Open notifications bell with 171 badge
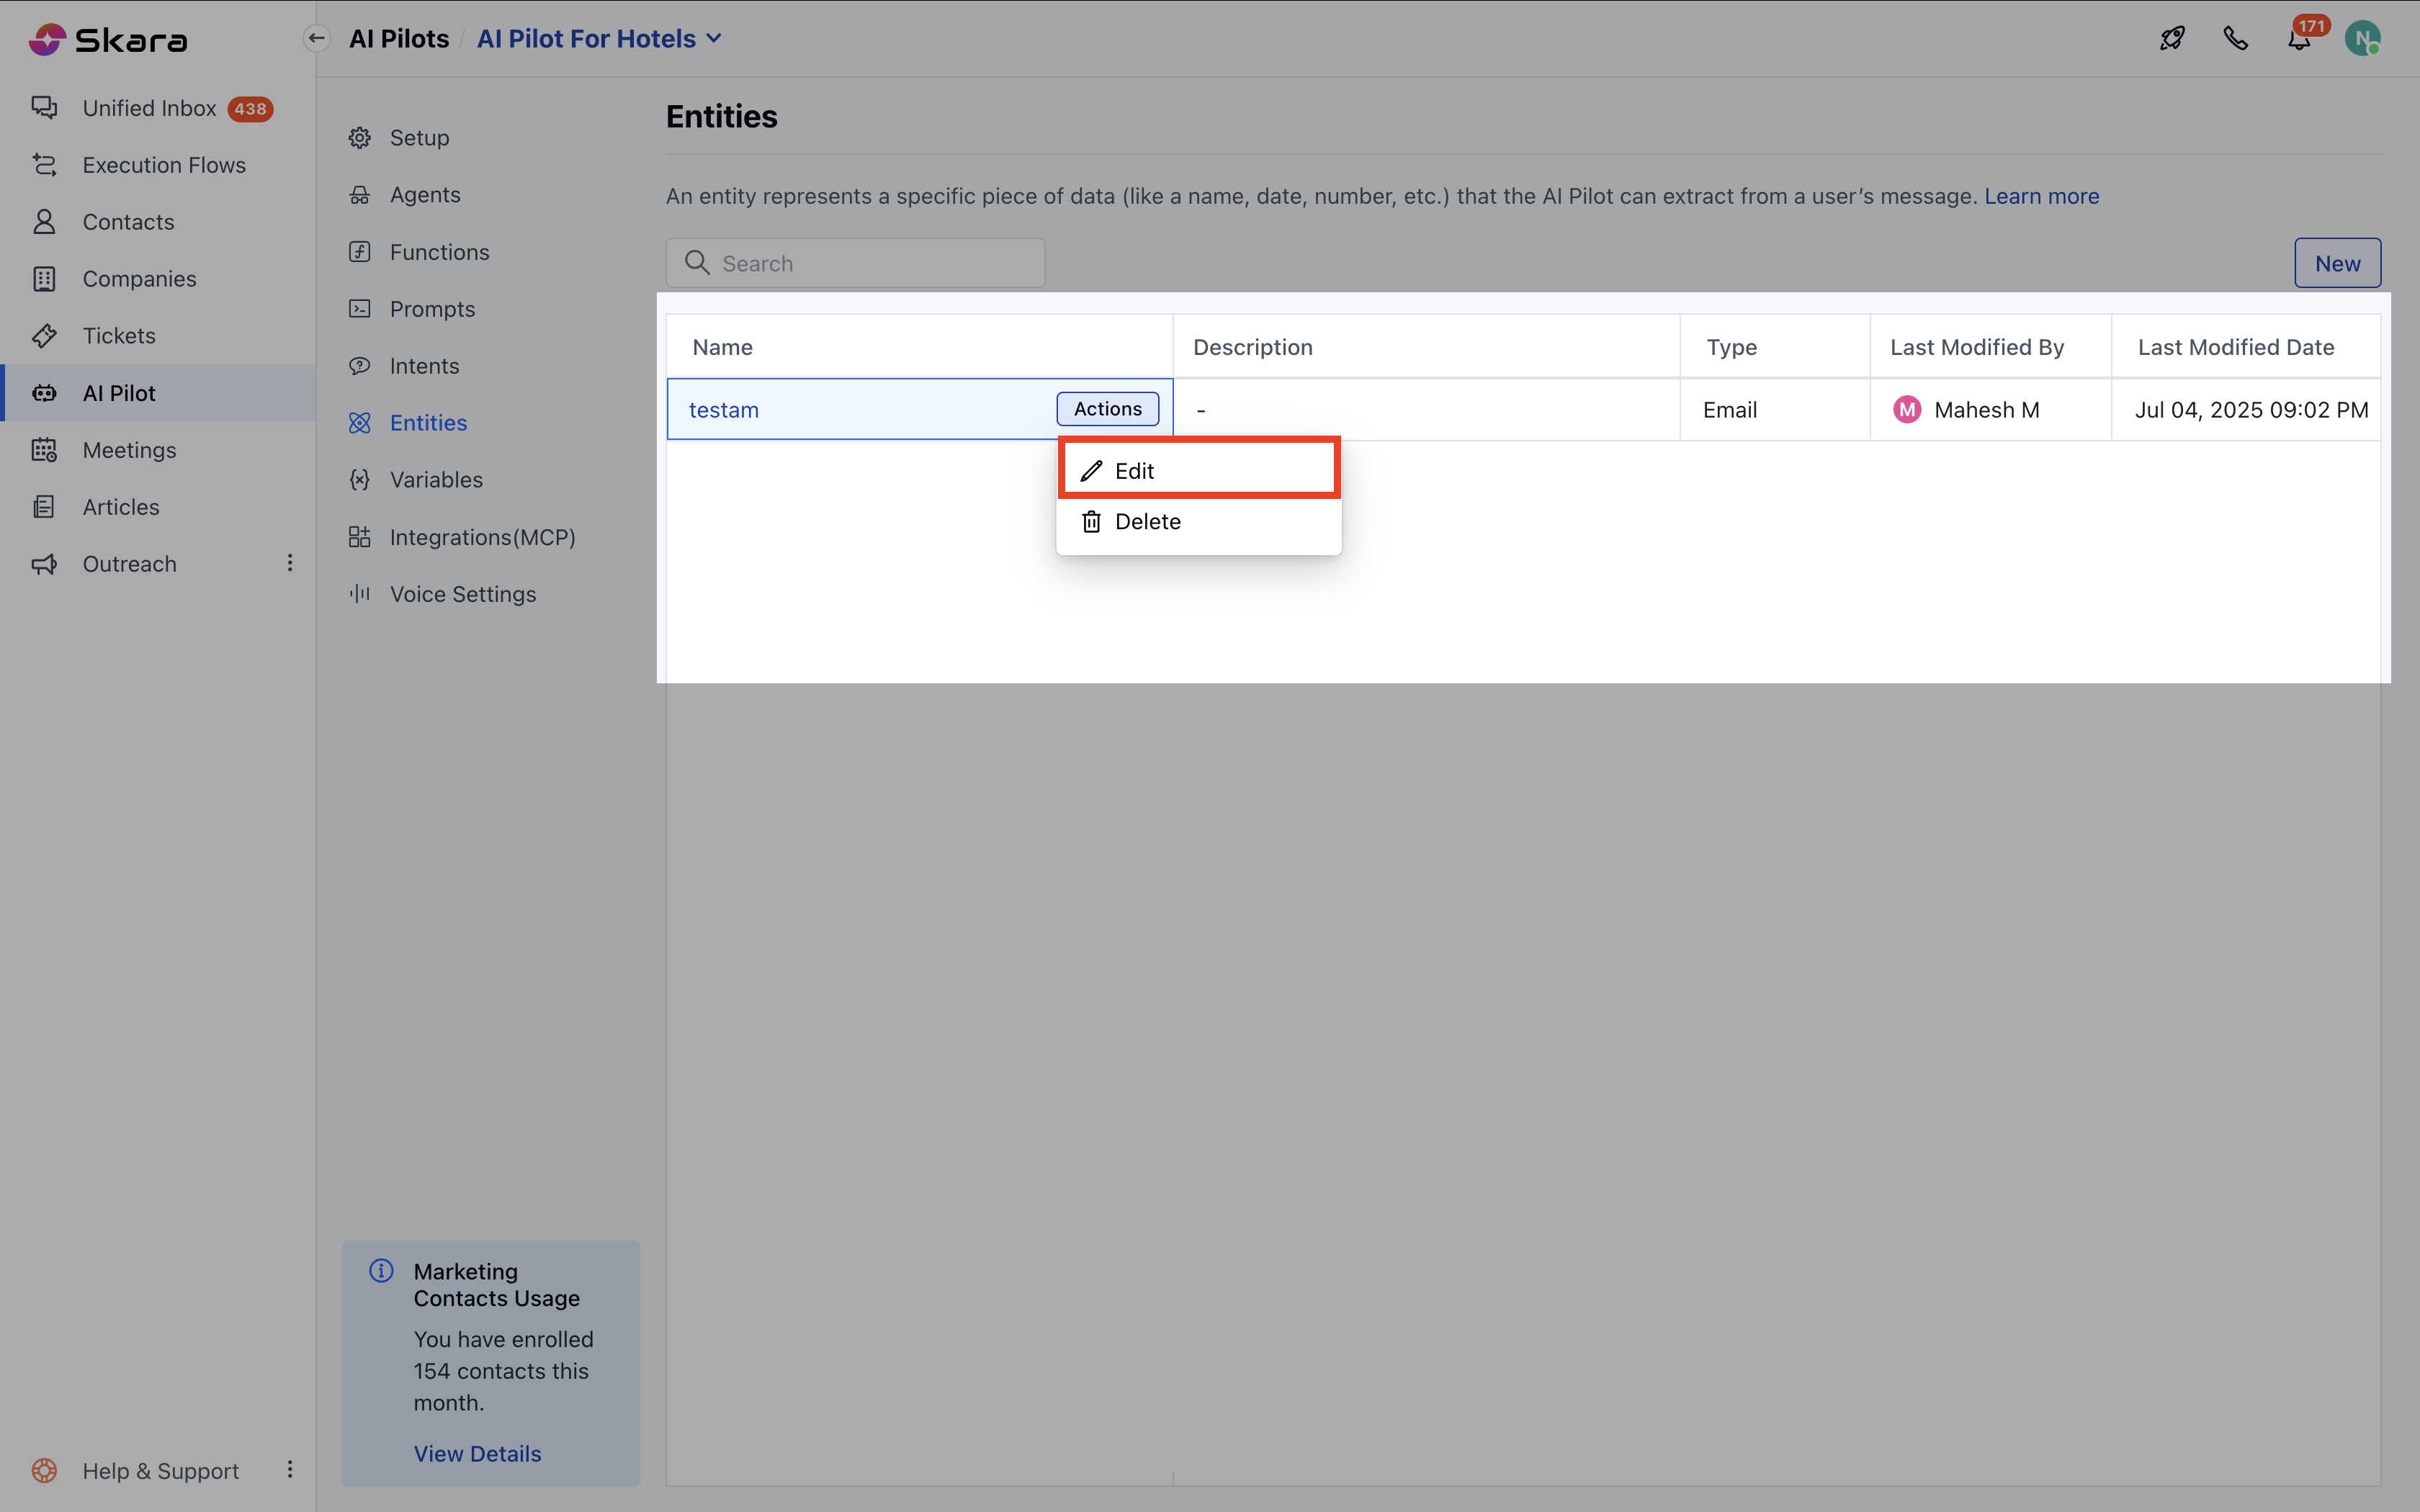This screenshot has height=1512, width=2420. pyautogui.click(x=2299, y=40)
